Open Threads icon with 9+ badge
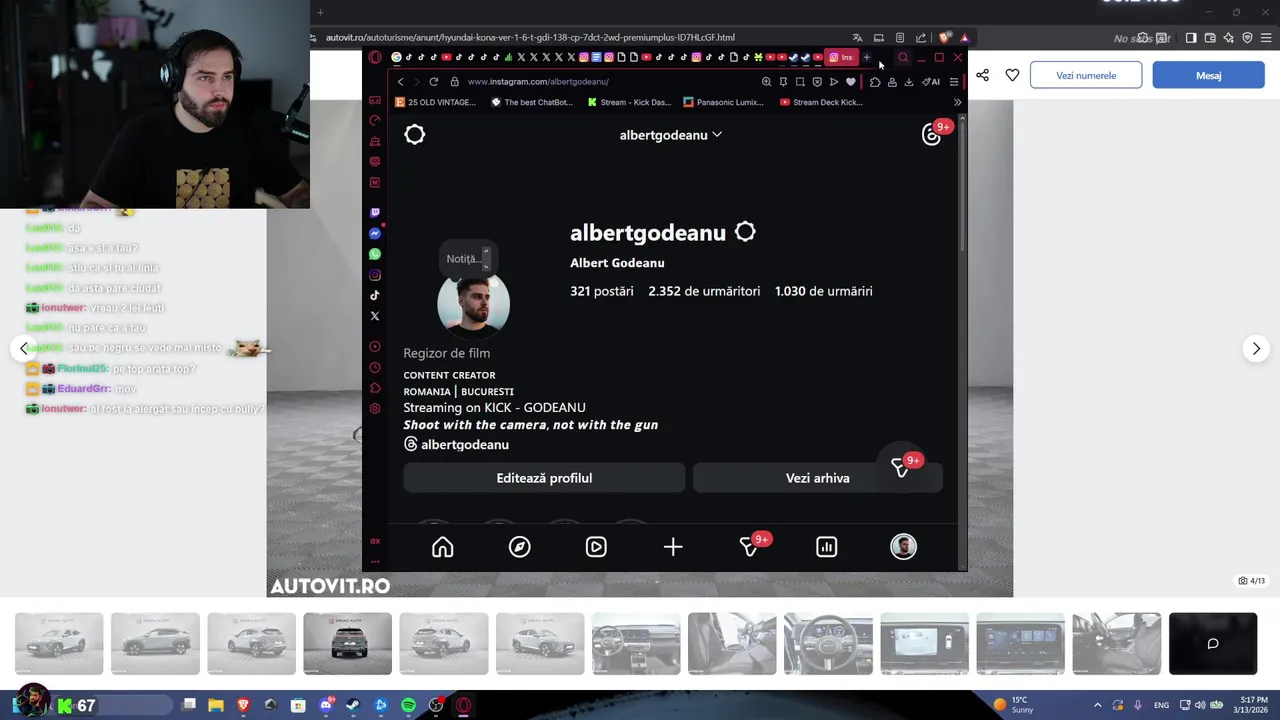Screen dimensions: 1280x720 [x=932, y=135]
